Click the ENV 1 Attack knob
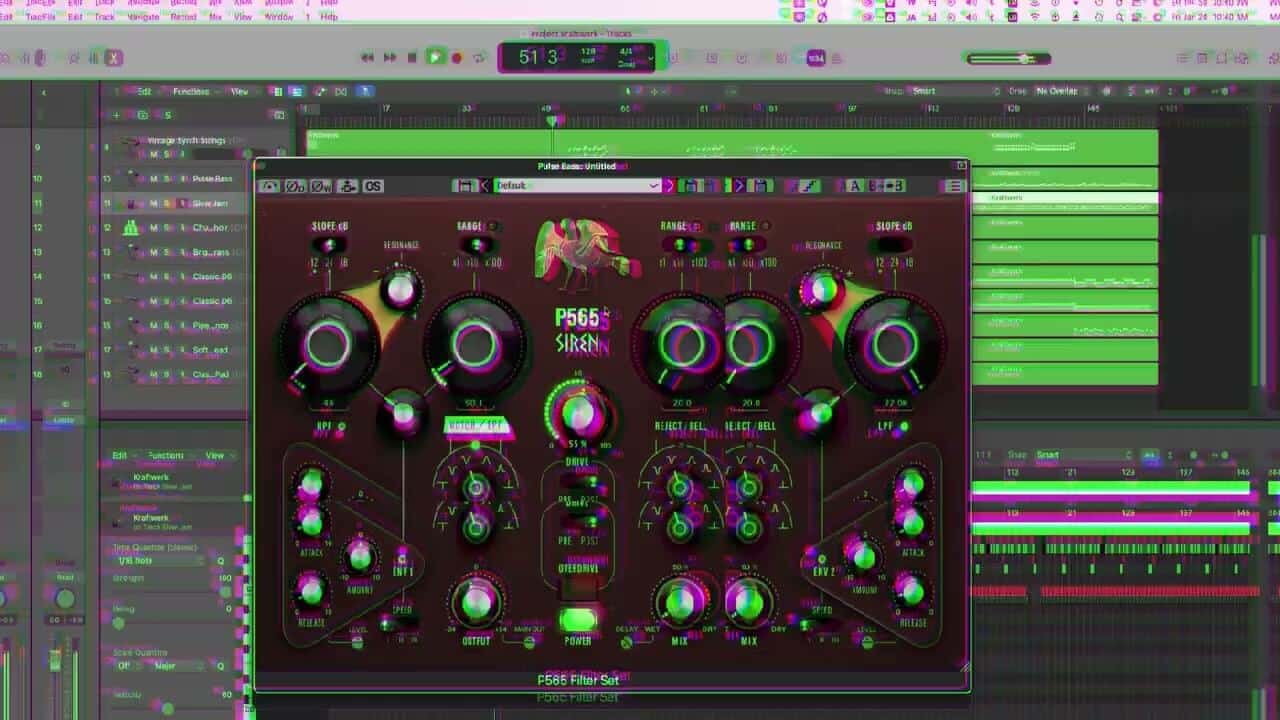 pyautogui.click(x=311, y=522)
